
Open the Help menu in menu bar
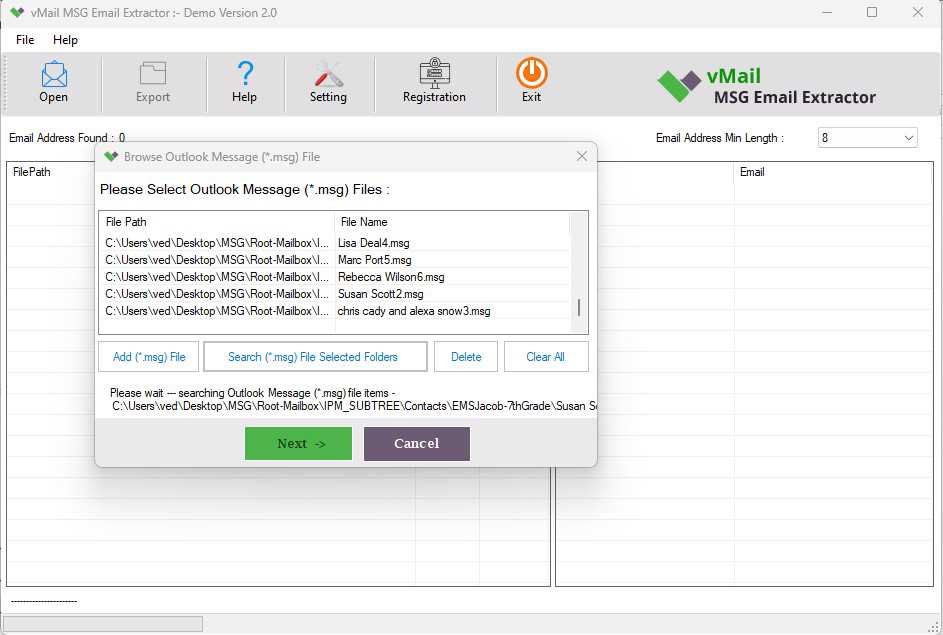pyautogui.click(x=66, y=40)
